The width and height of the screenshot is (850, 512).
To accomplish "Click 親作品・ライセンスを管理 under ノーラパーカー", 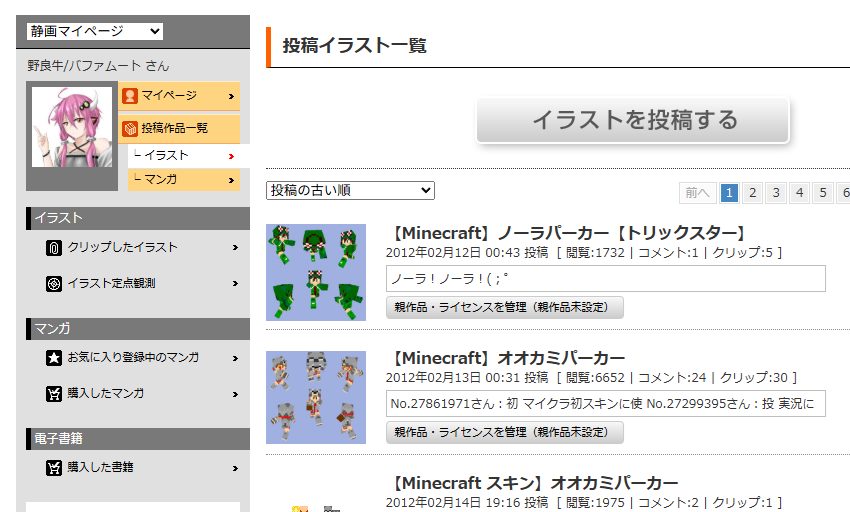I will pos(505,308).
